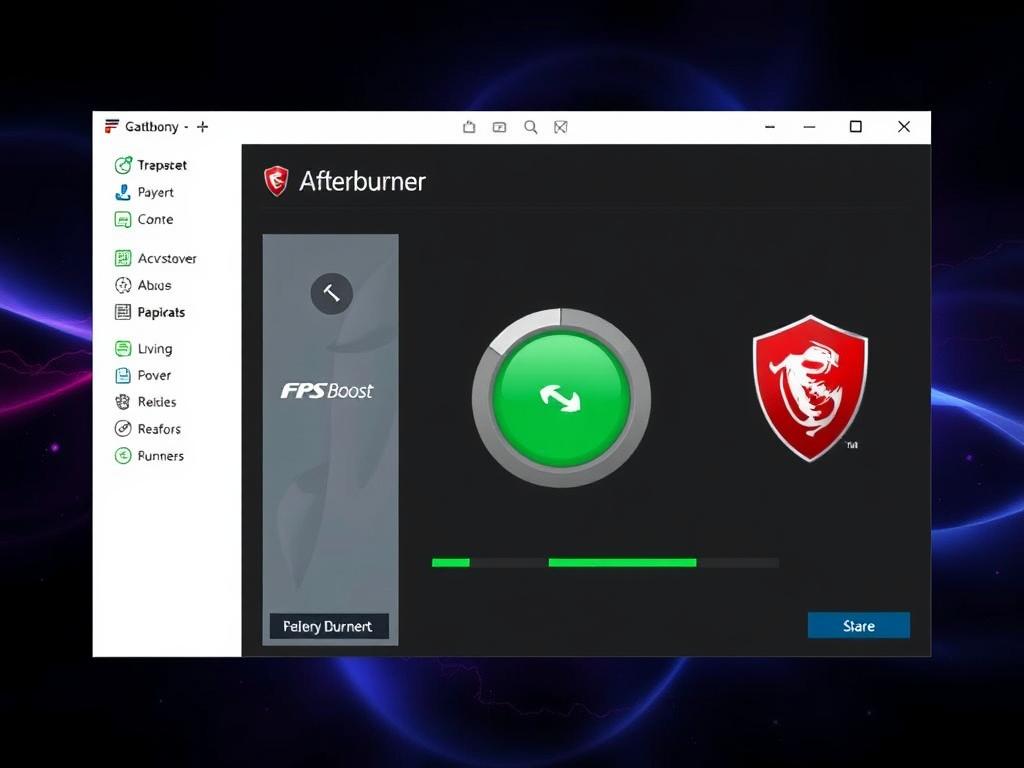1024x768 pixels.
Task: Close the Gattbony window
Action: coord(904,127)
